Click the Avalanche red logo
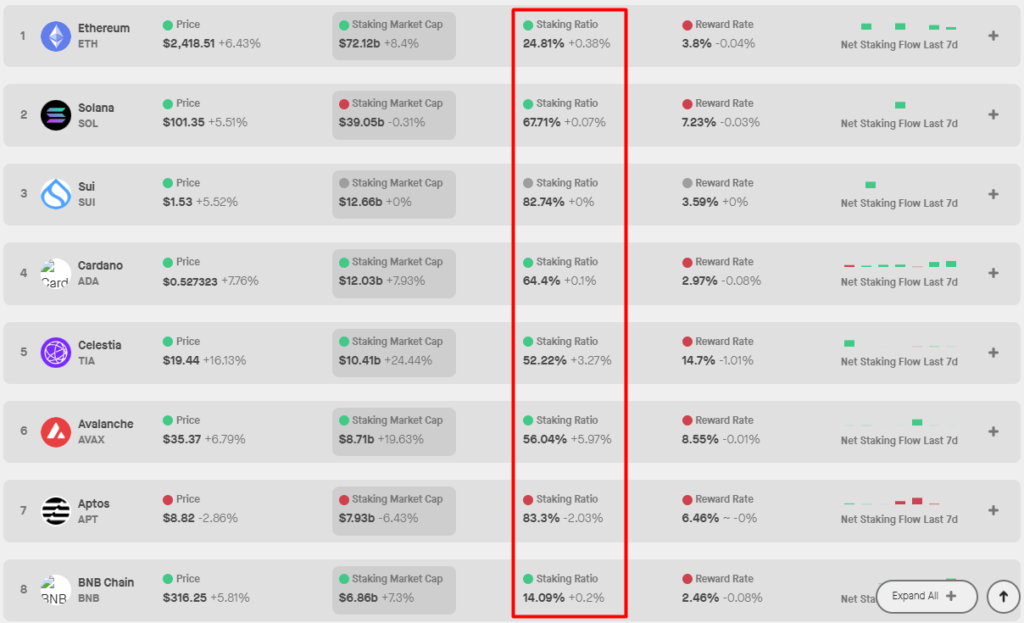 click(x=56, y=432)
